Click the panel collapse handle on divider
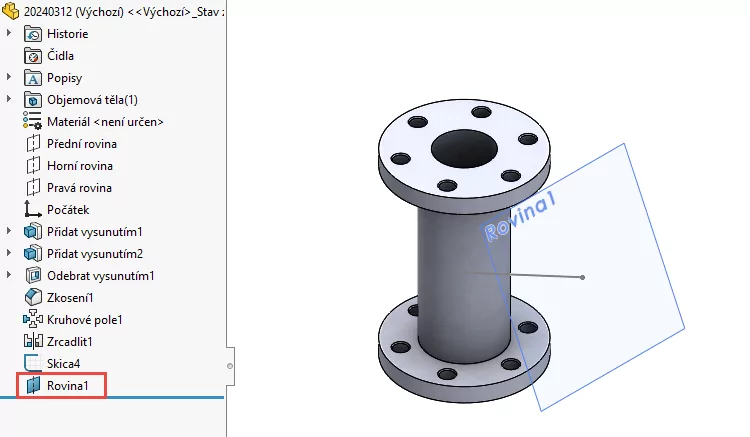This screenshot has height=437, width=750. coord(230,365)
